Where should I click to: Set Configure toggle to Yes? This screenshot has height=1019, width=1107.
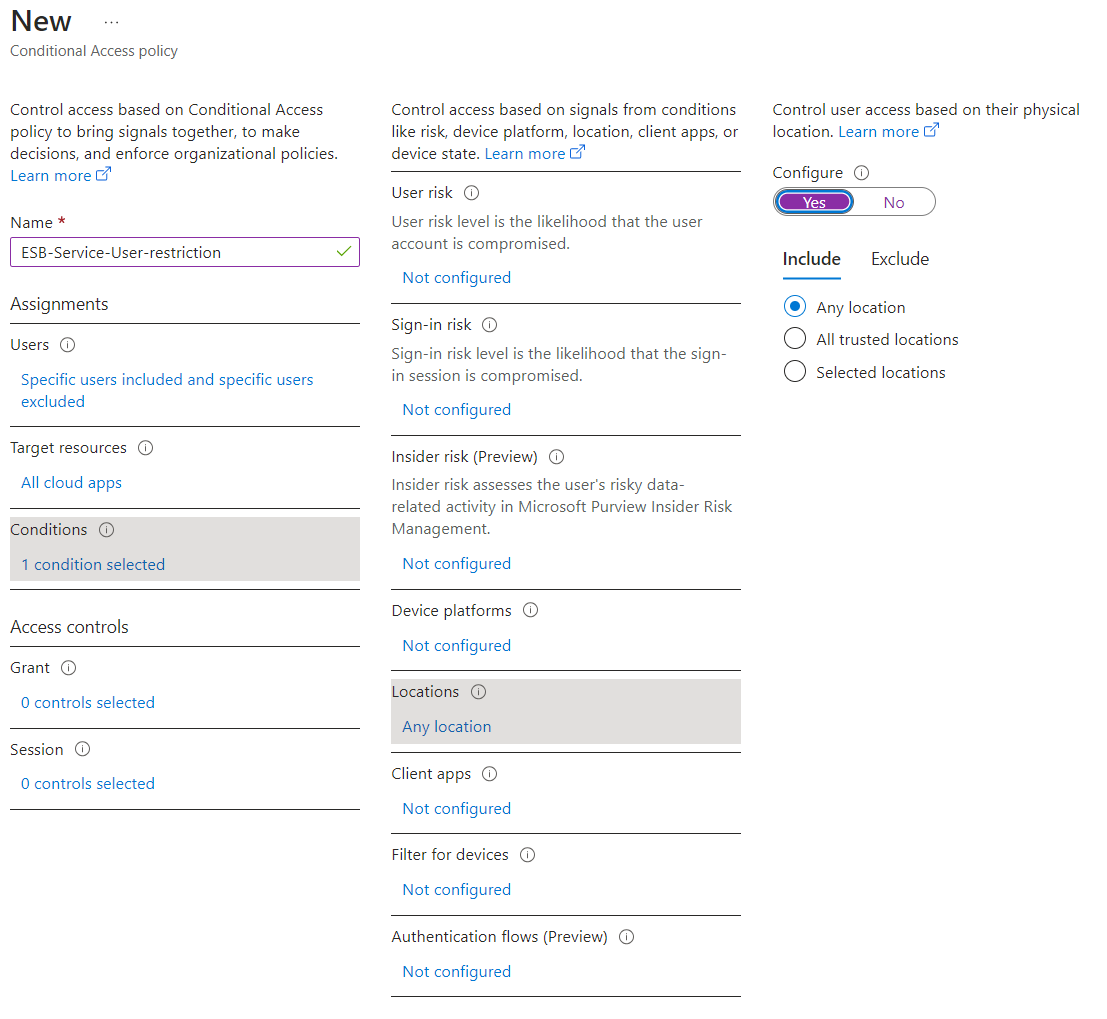814,202
